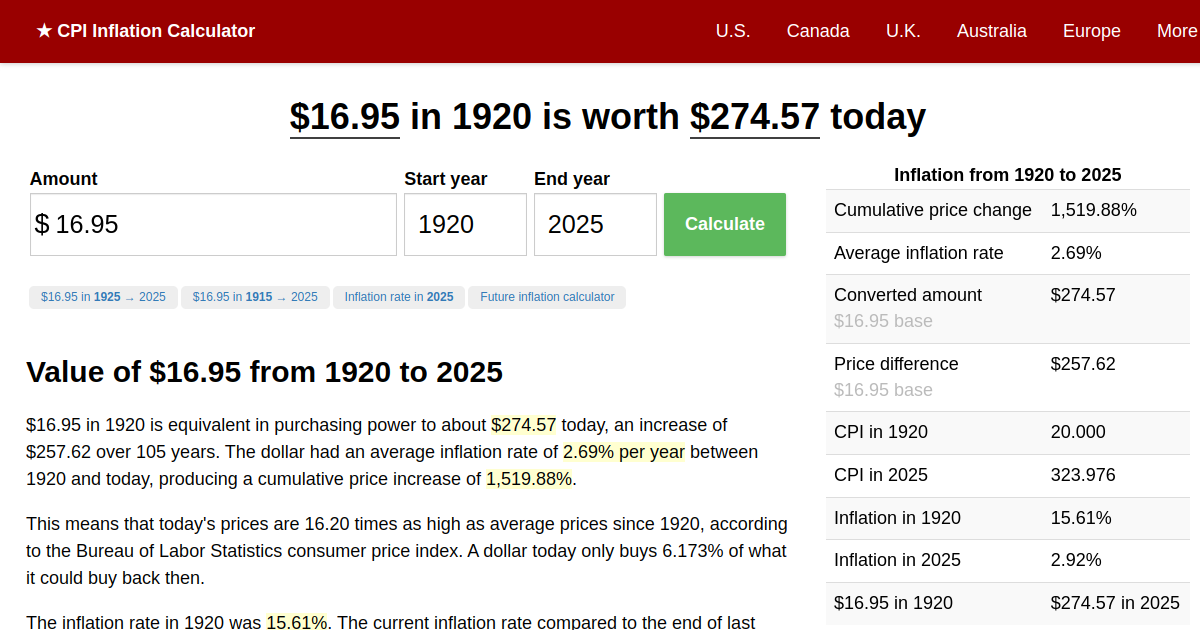This screenshot has height=630, width=1200.
Task: Click the Start year field showing 1920
Action: pyautogui.click(x=465, y=224)
